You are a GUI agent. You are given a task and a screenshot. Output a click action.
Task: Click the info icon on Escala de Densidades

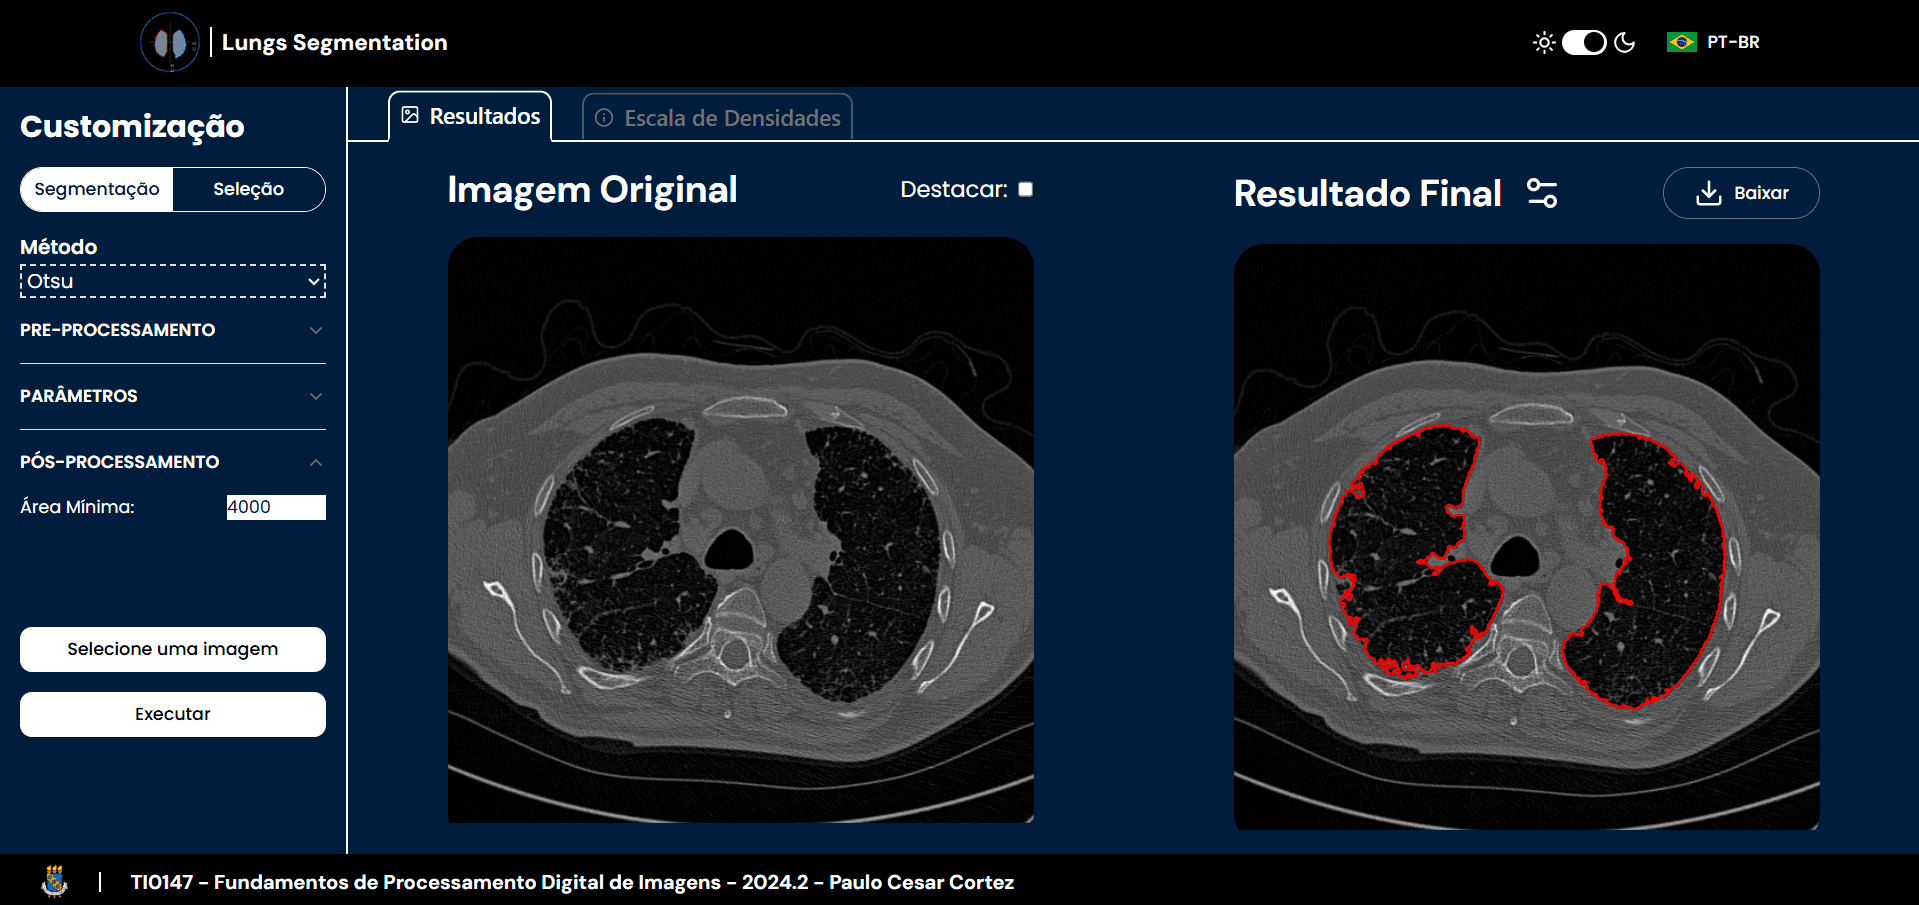pos(603,118)
